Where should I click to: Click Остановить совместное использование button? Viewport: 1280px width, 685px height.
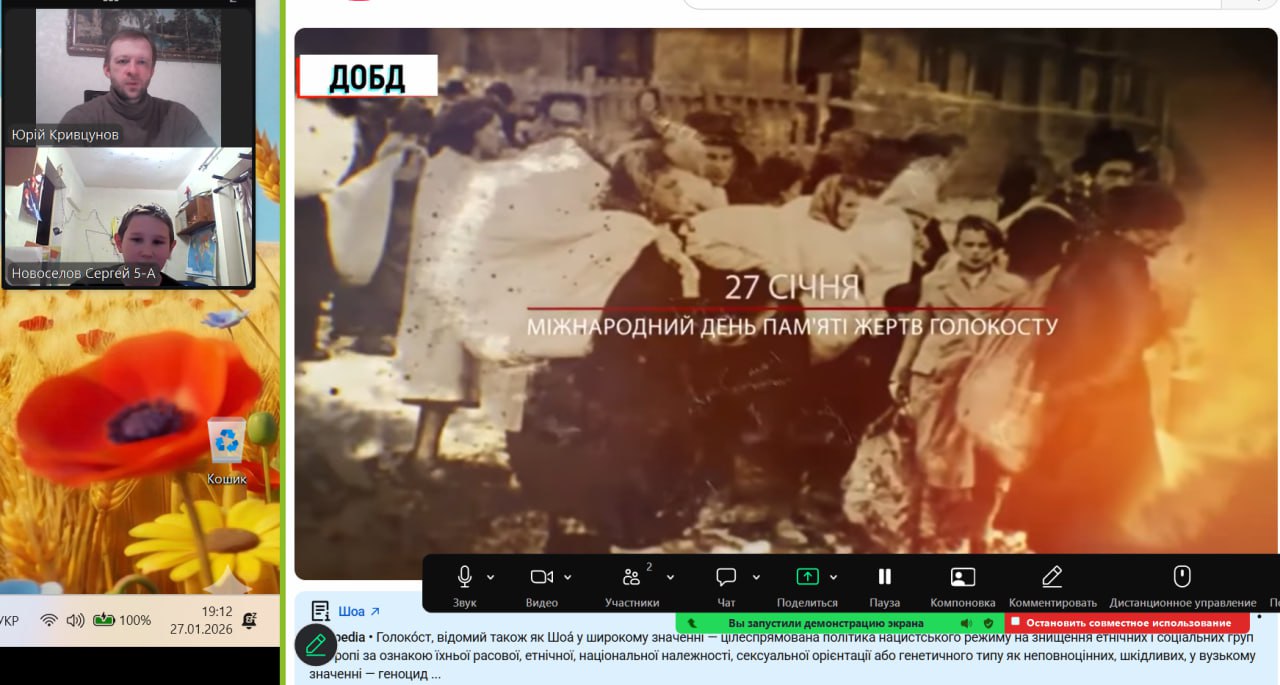(x=1126, y=622)
